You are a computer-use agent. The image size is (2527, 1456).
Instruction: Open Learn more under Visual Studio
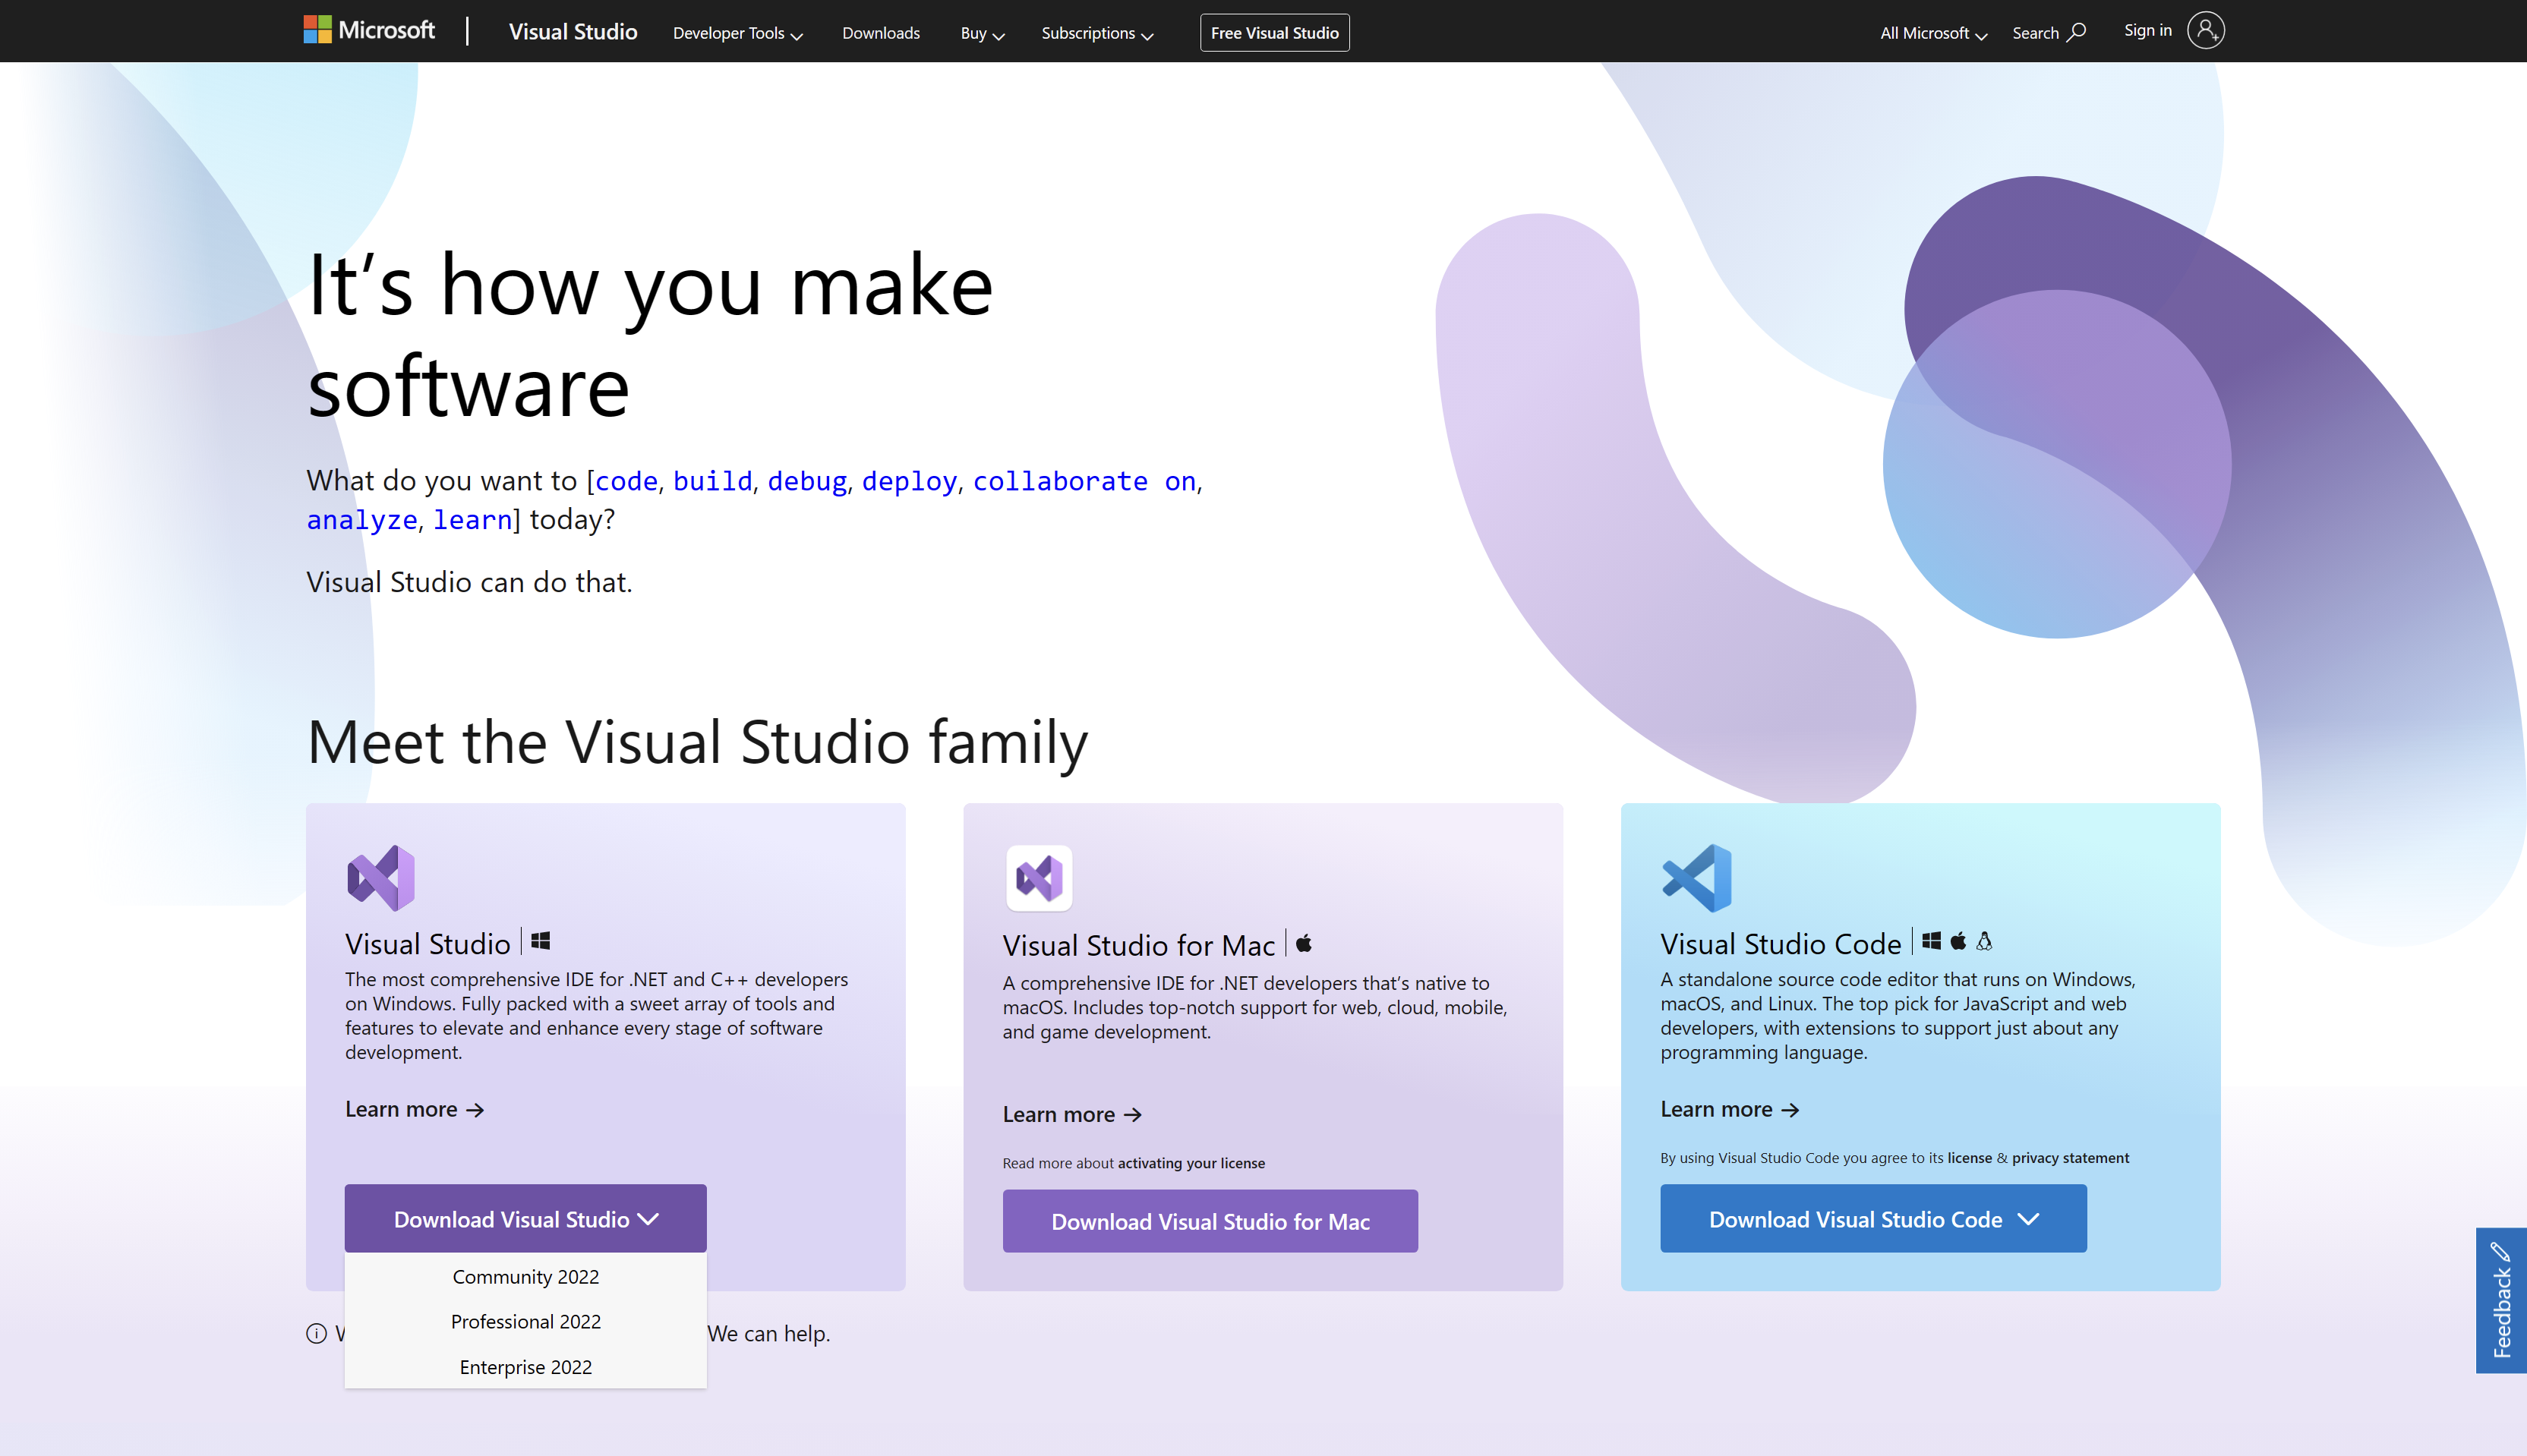click(x=415, y=1109)
